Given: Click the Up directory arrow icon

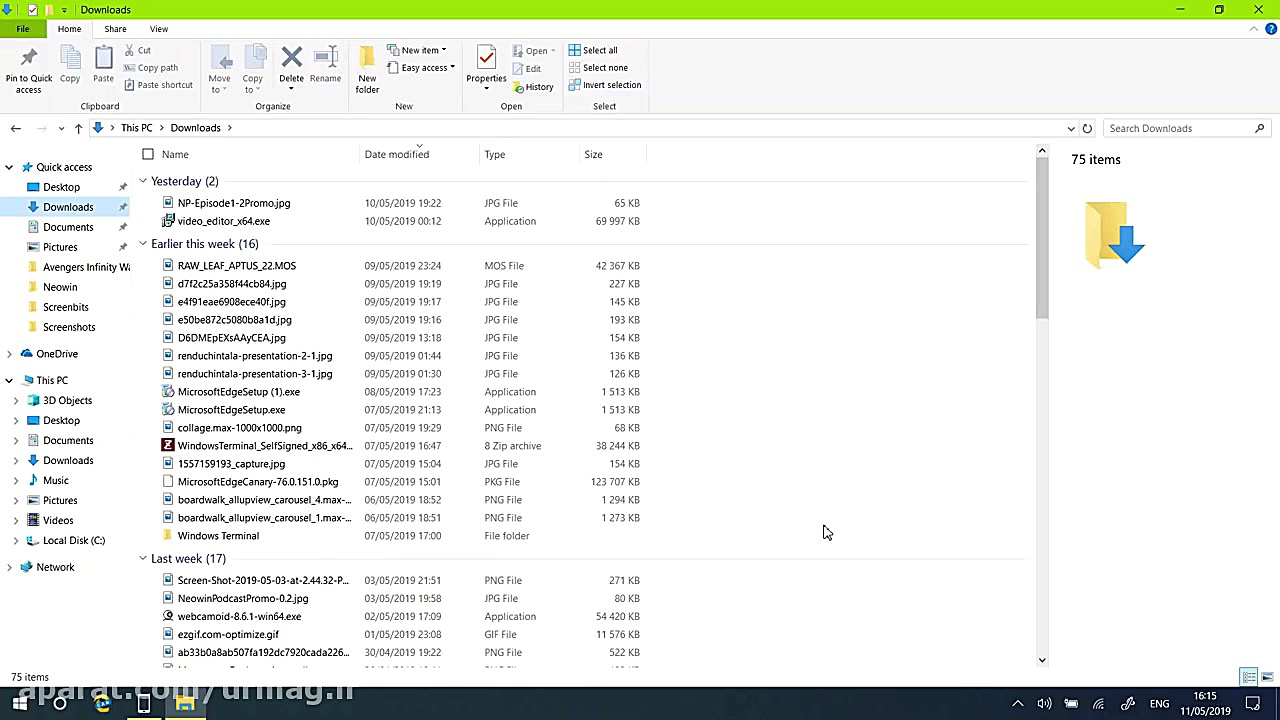Looking at the screenshot, I should pyautogui.click(x=78, y=128).
